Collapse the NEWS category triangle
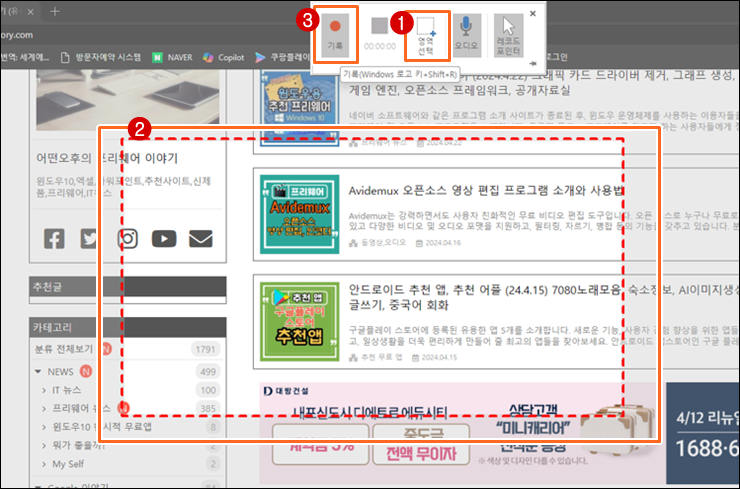The height and width of the screenshot is (489, 740). point(38,371)
